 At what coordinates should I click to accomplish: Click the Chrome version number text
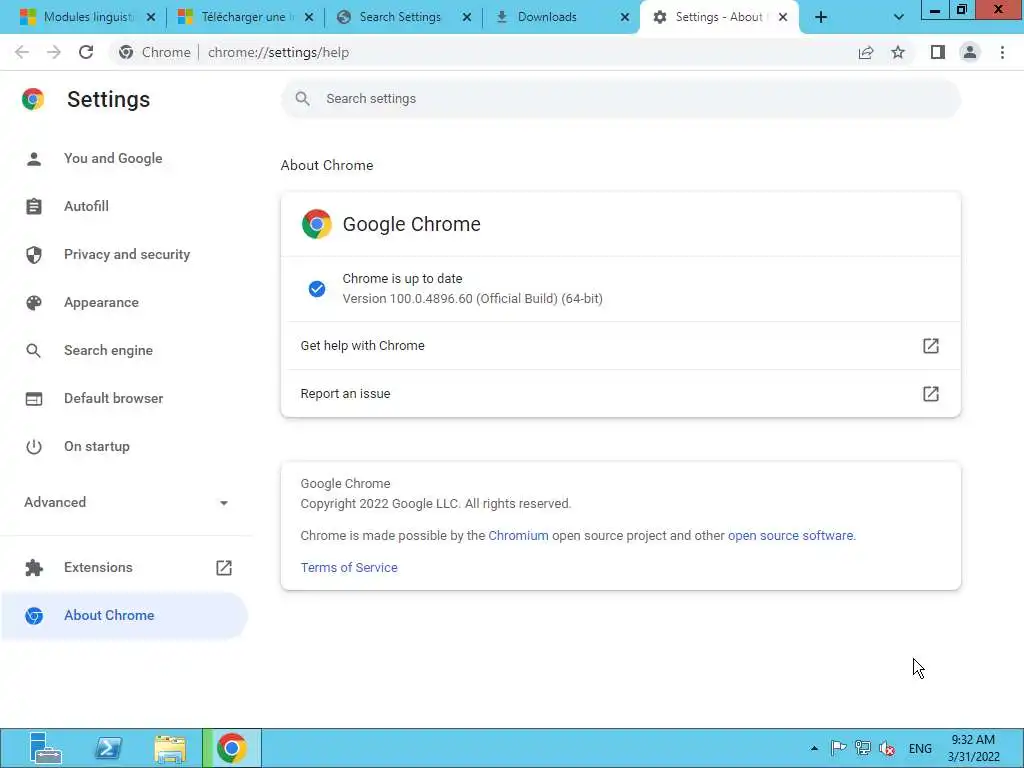tap(472, 298)
